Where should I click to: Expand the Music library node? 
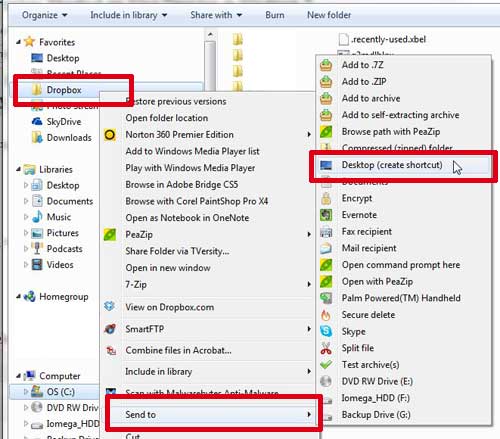point(26,217)
